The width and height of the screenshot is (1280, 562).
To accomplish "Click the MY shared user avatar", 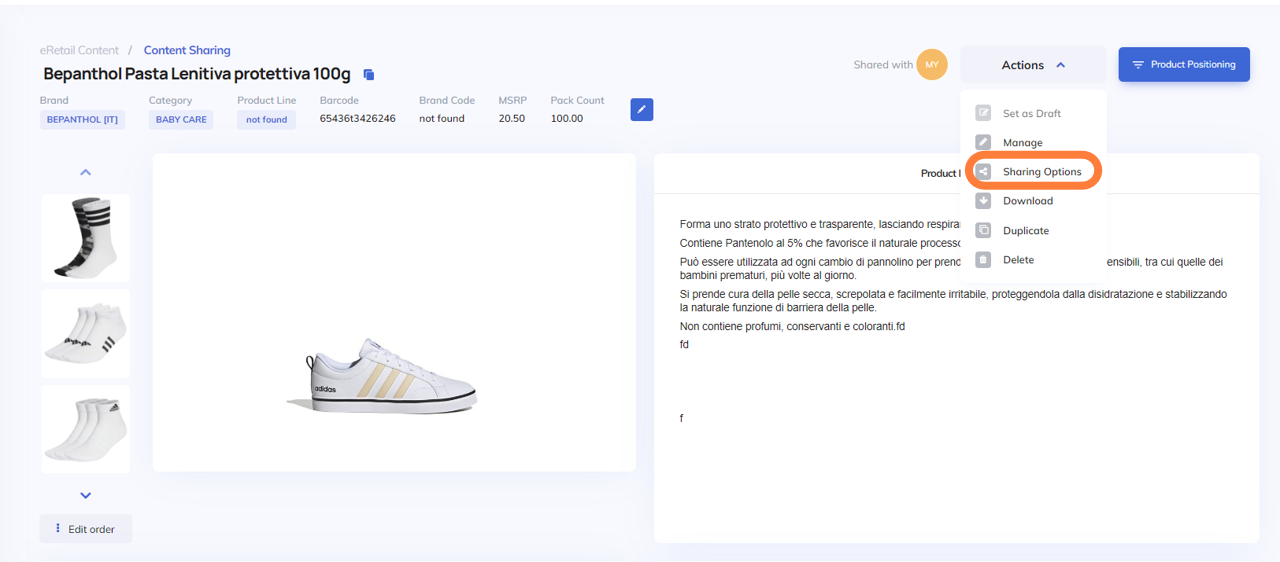I will (932, 65).
